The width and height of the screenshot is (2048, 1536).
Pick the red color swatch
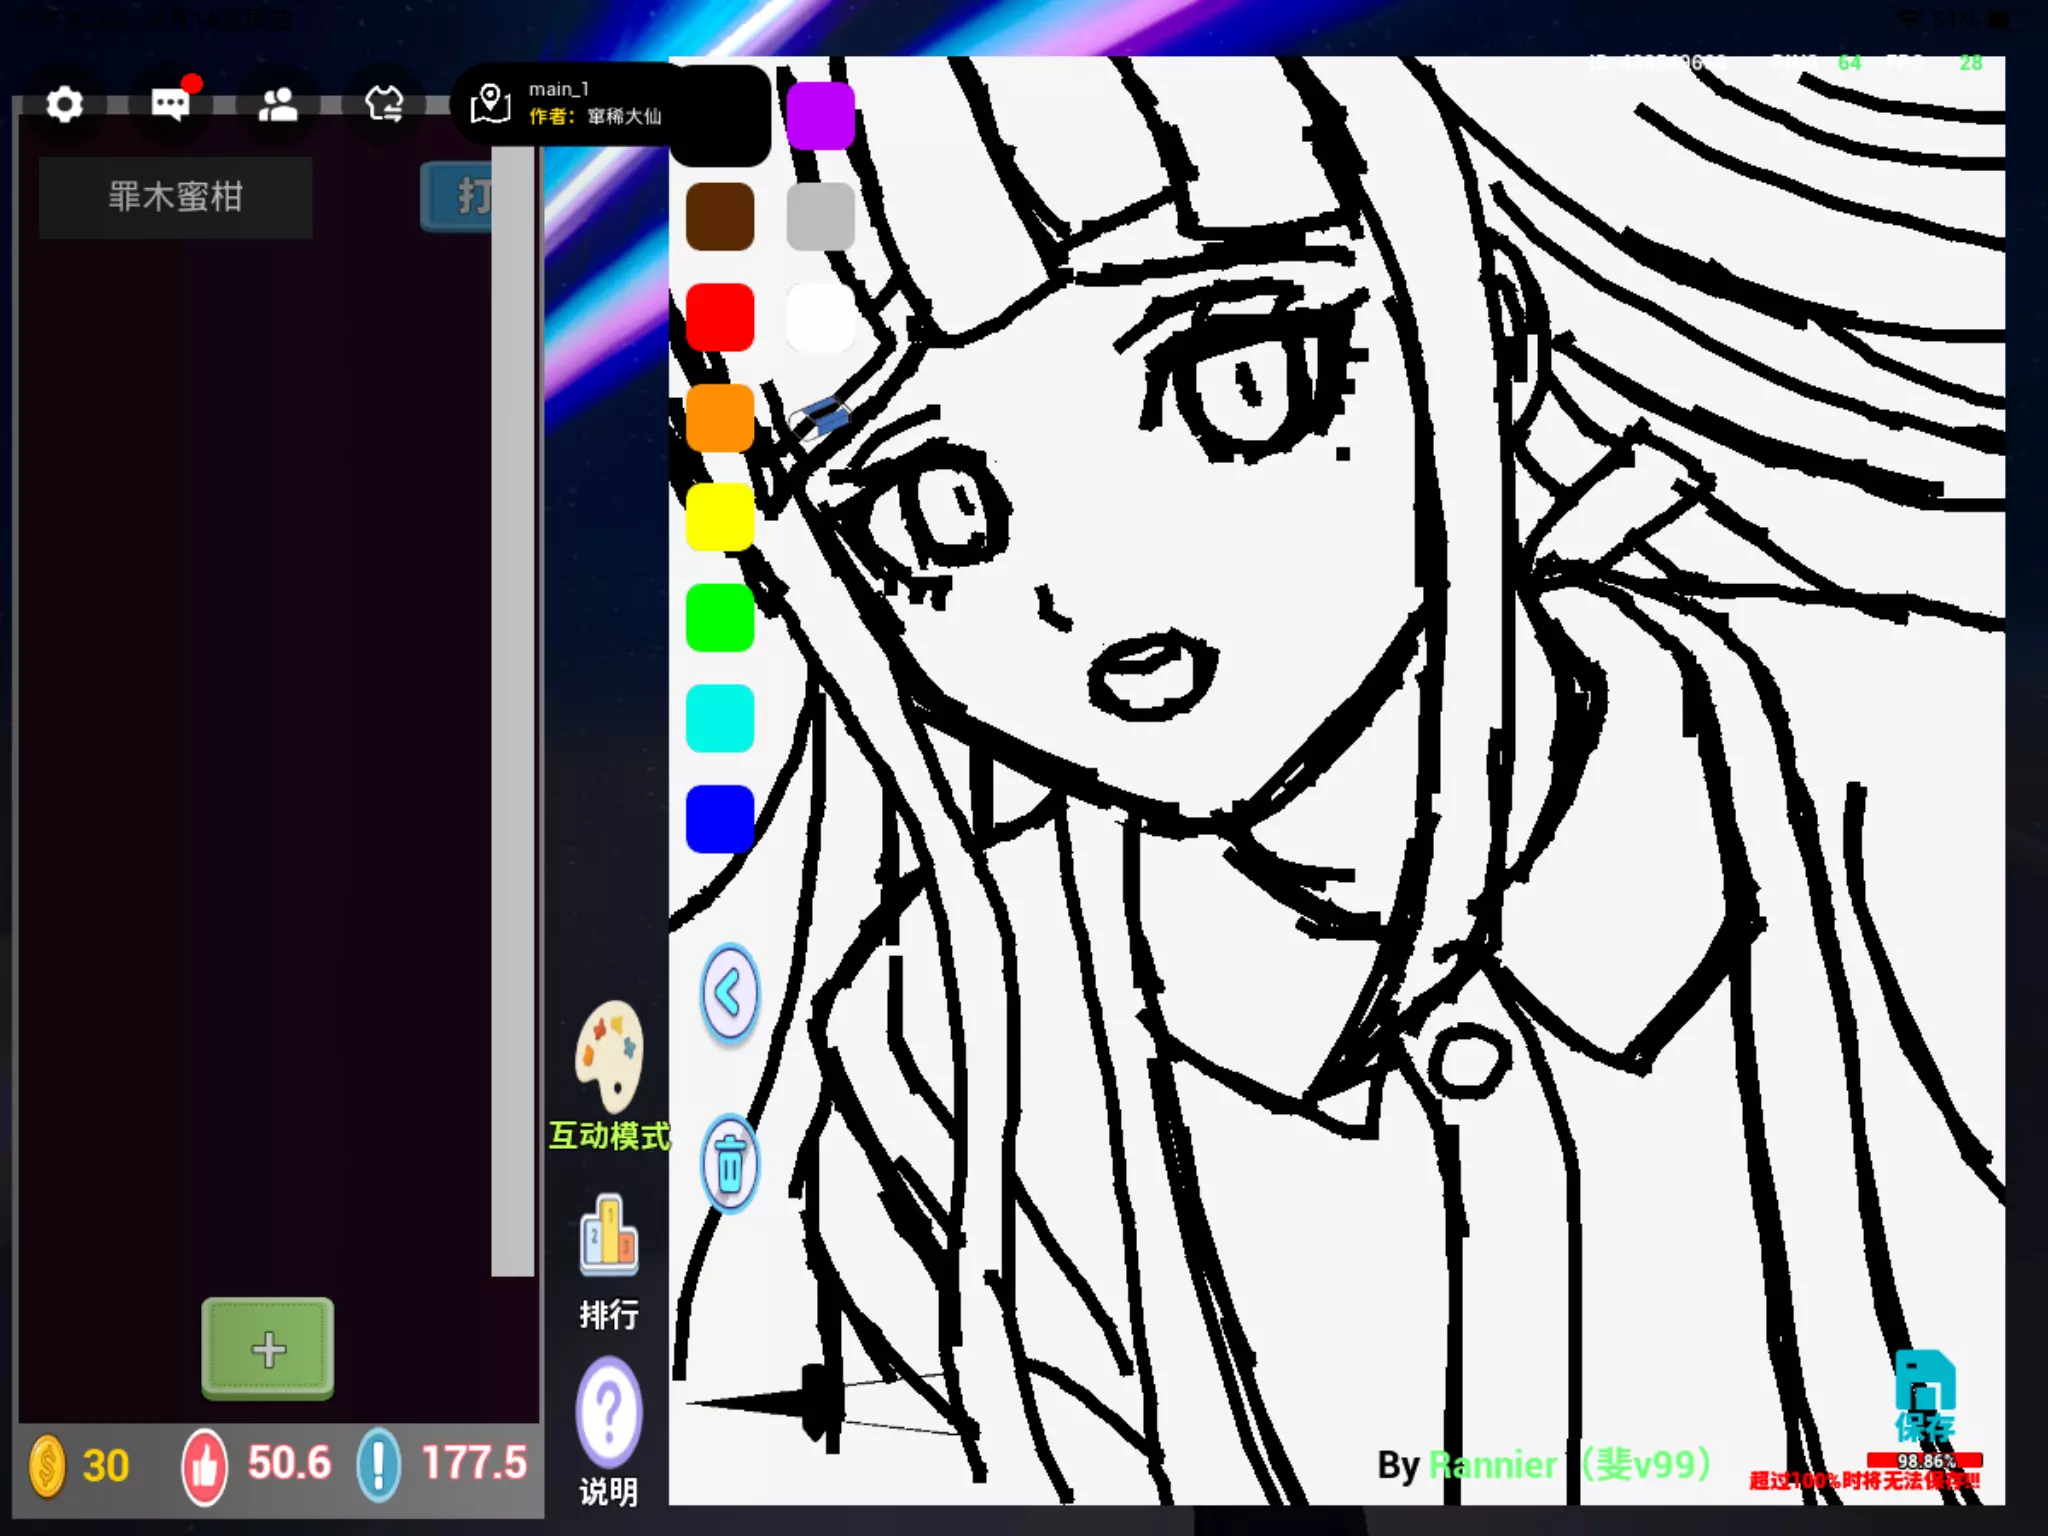720,317
